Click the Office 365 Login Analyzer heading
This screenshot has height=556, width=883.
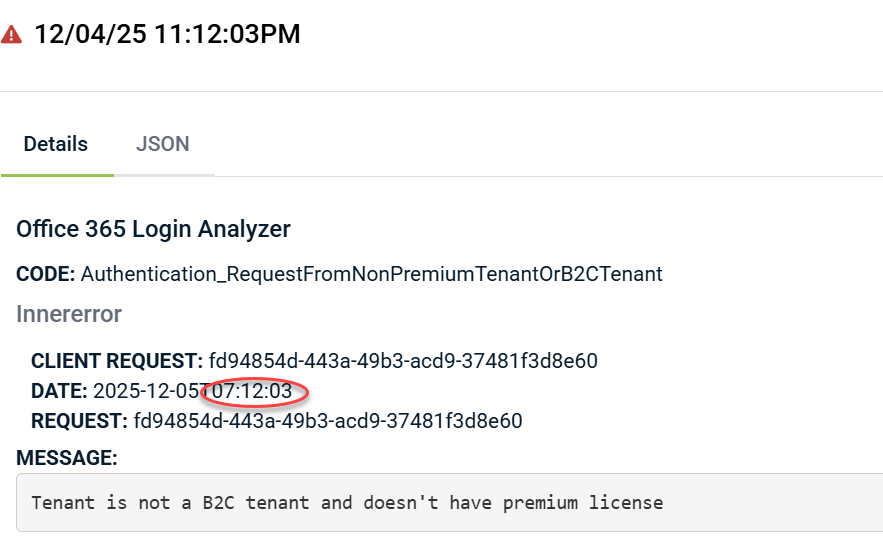(x=153, y=229)
